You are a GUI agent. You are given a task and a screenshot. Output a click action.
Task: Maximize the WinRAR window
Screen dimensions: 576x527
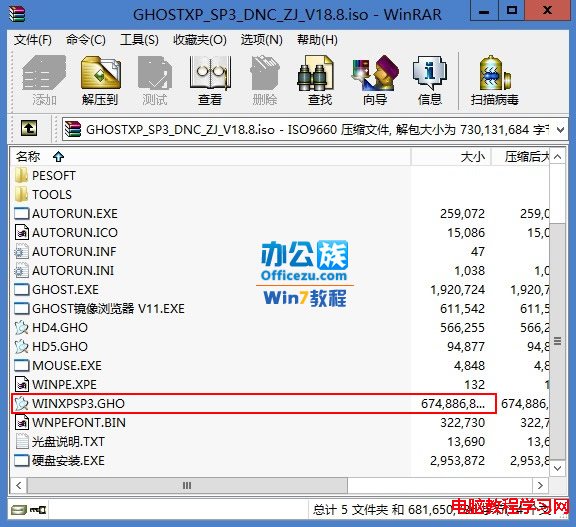(x=512, y=11)
